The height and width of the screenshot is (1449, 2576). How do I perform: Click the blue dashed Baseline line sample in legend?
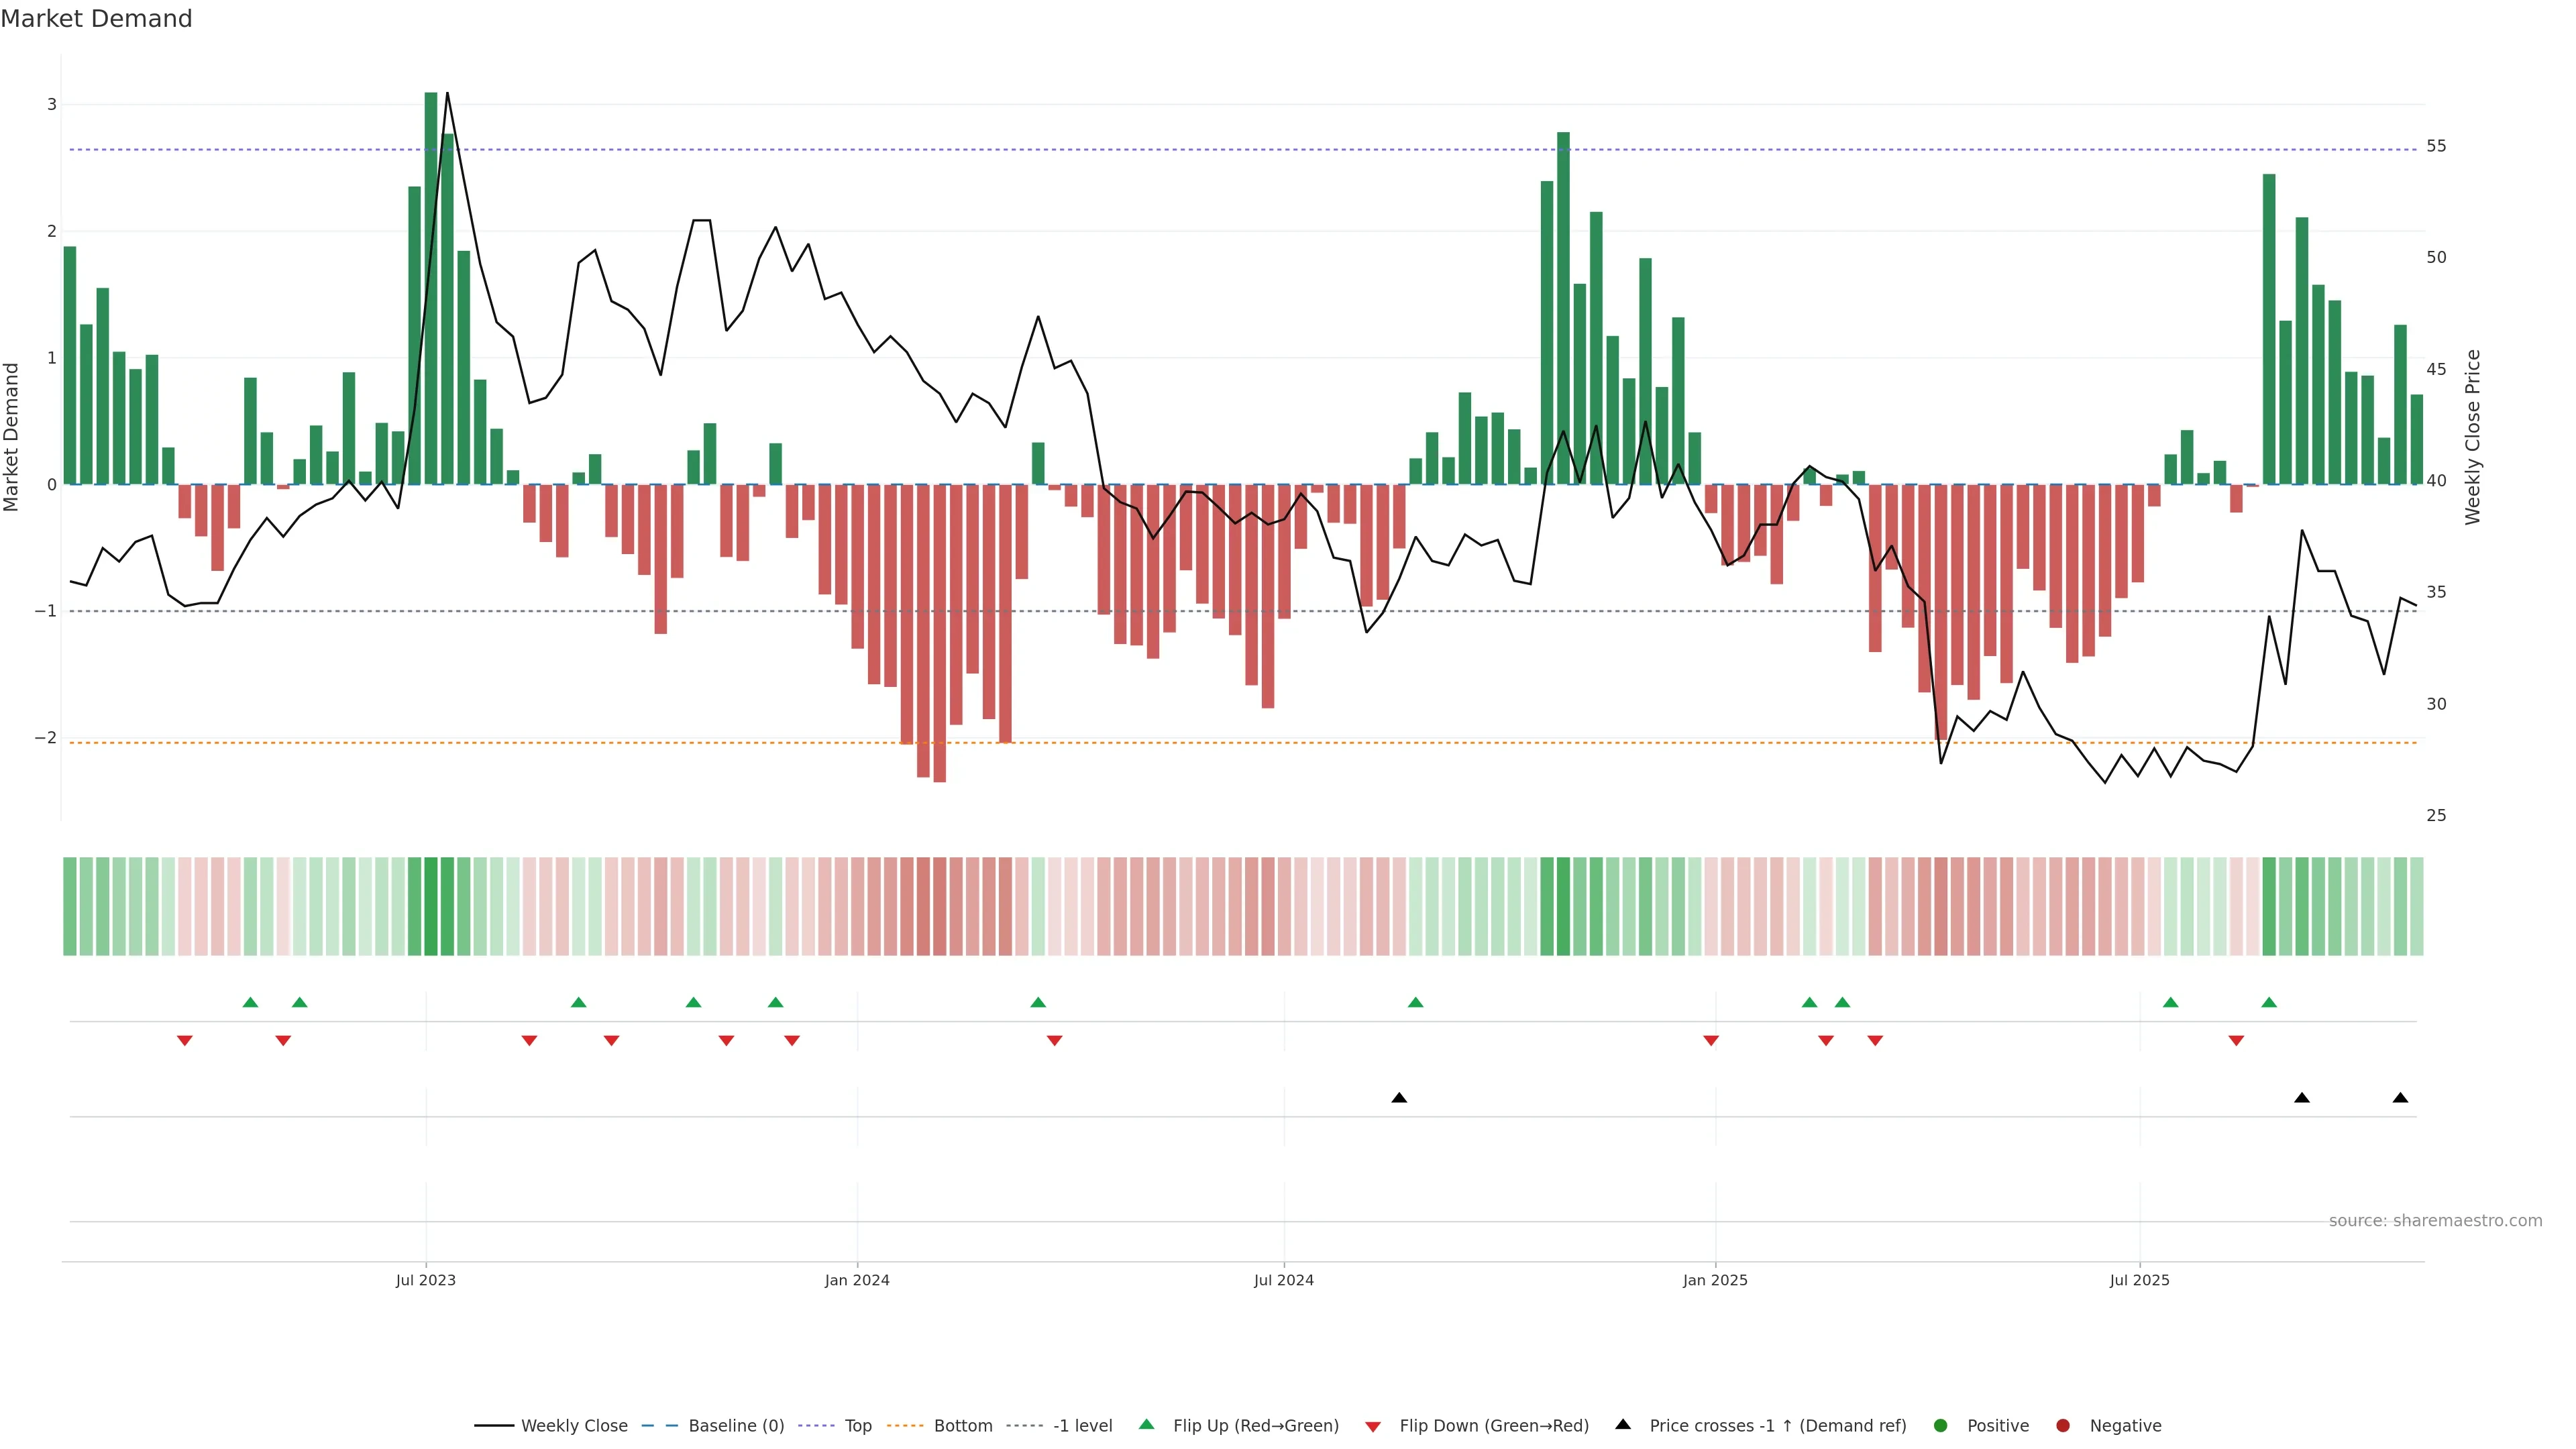click(660, 1425)
